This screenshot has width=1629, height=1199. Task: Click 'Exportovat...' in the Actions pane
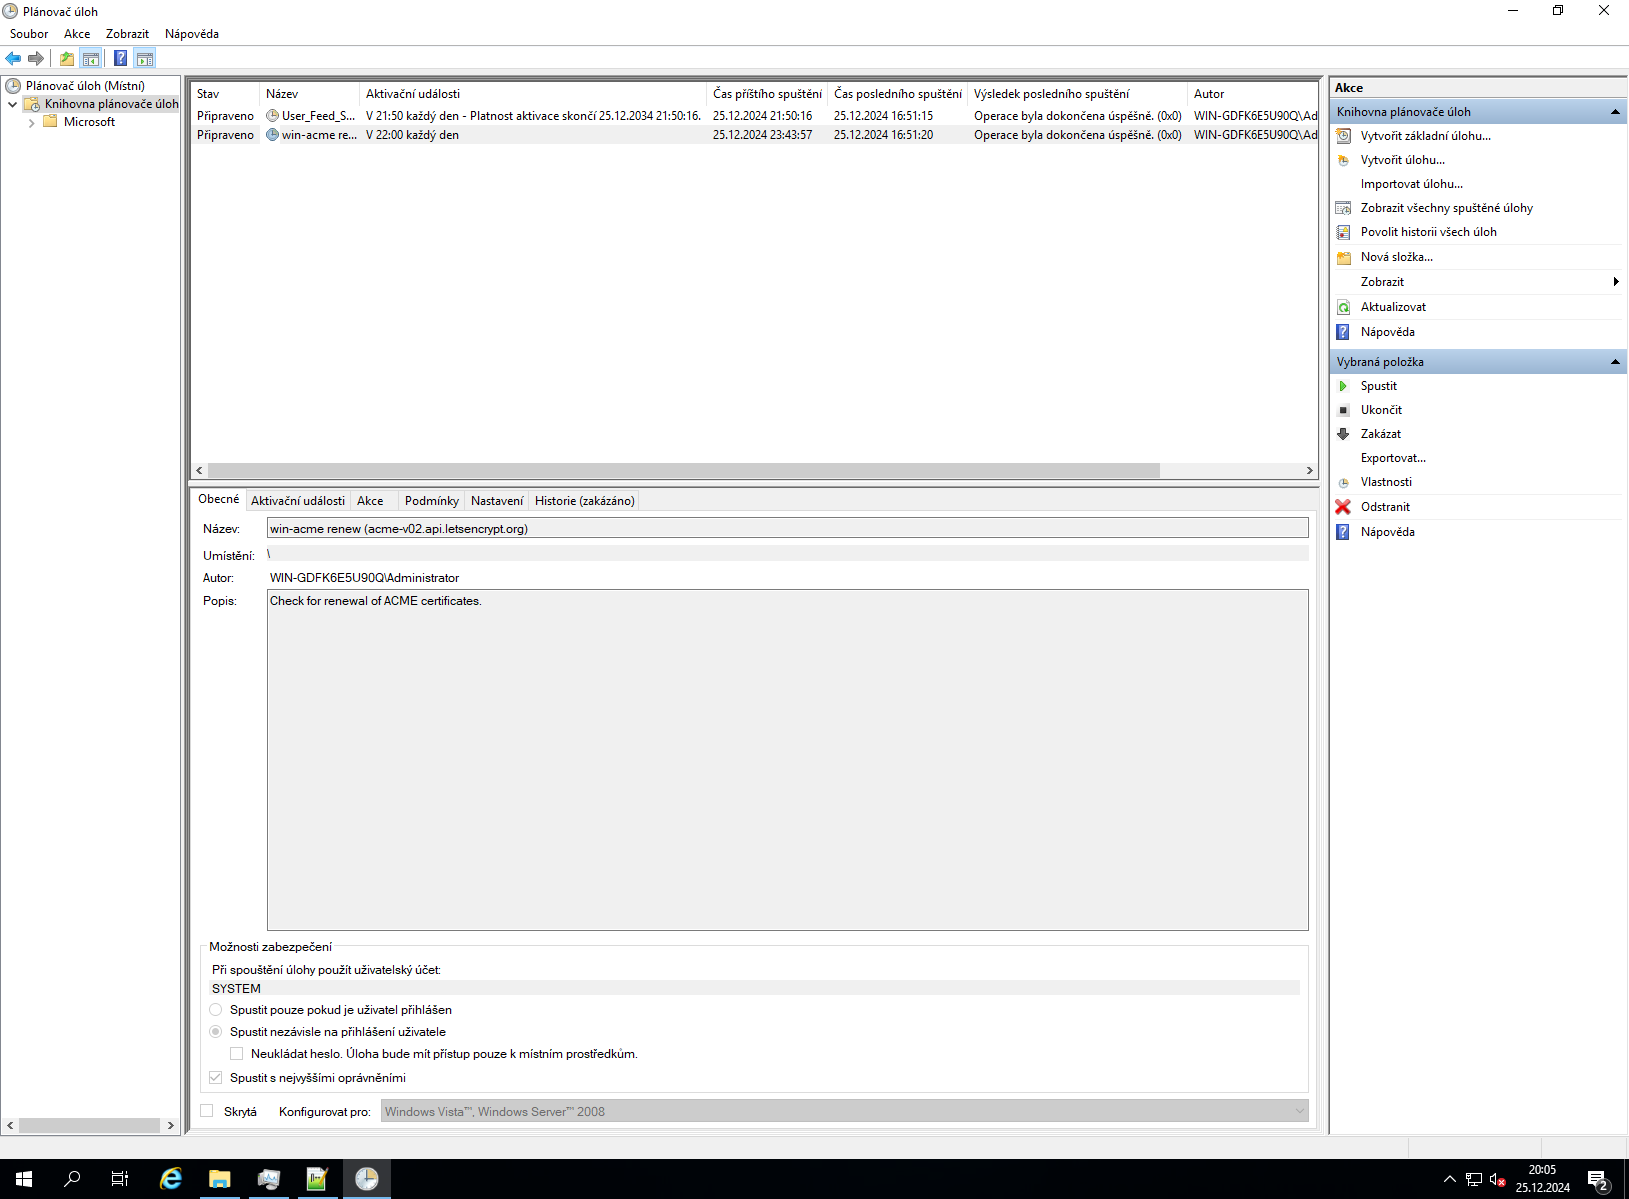[1393, 457]
